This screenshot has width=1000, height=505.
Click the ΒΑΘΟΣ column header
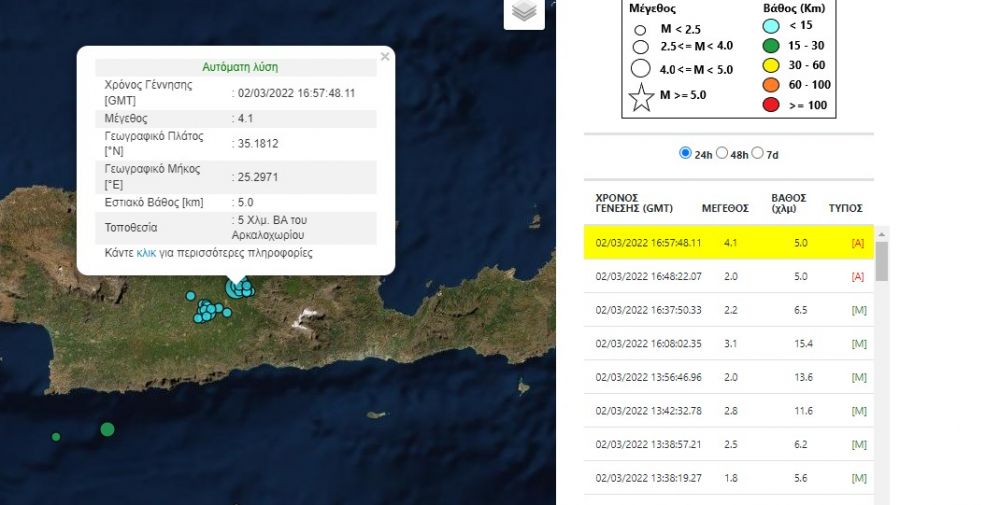click(x=788, y=203)
